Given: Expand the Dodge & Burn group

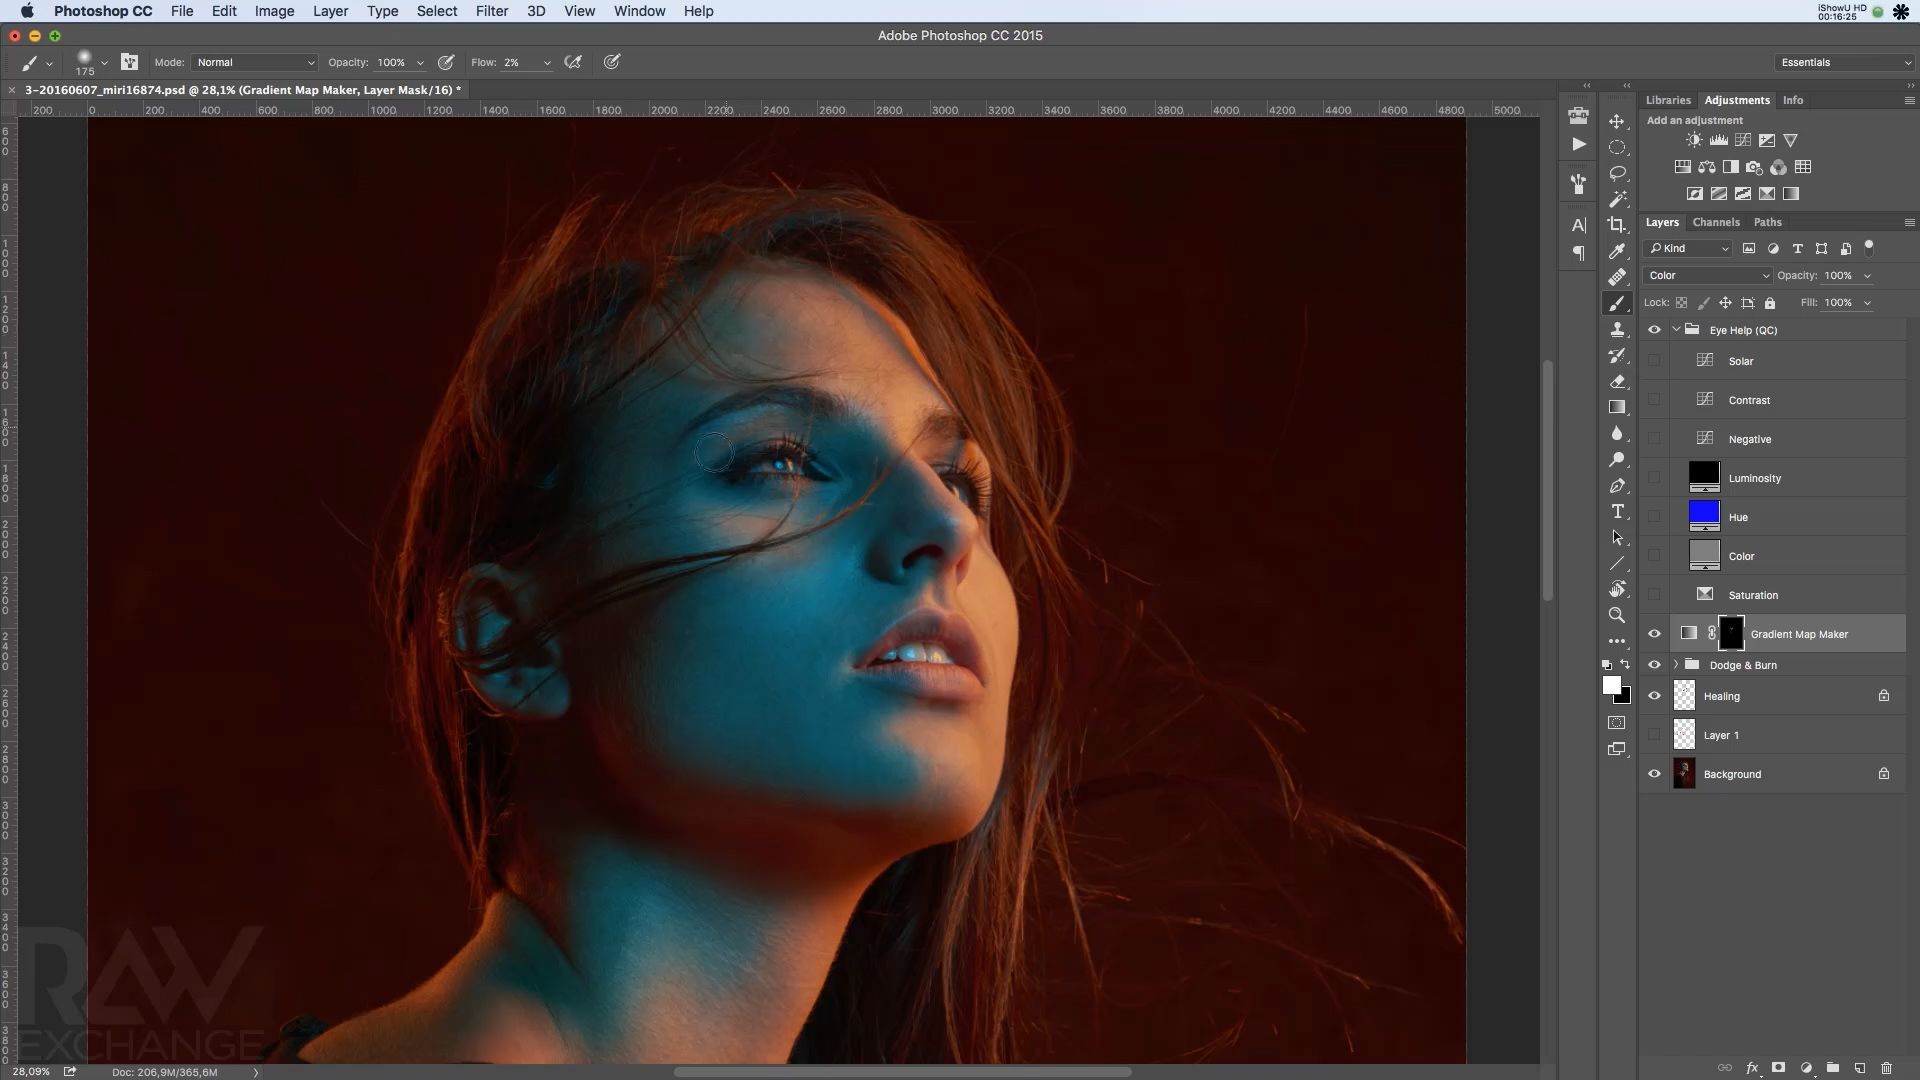Looking at the screenshot, I should click(x=1676, y=665).
